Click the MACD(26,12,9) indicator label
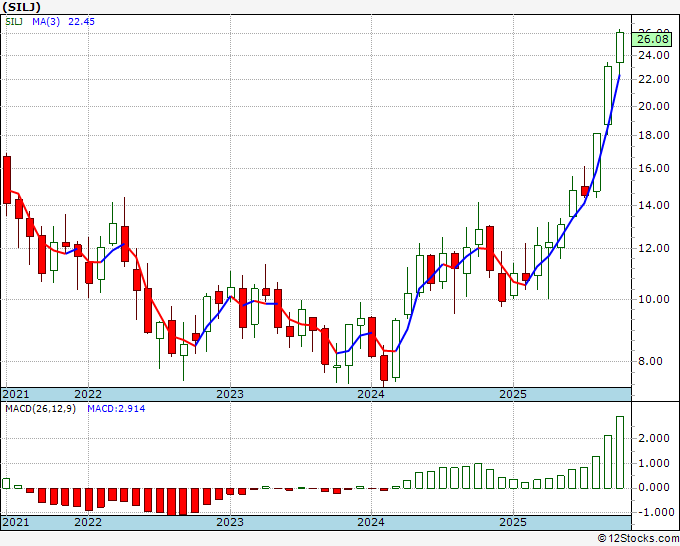This screenshot has width=680, height=546. 40,409
